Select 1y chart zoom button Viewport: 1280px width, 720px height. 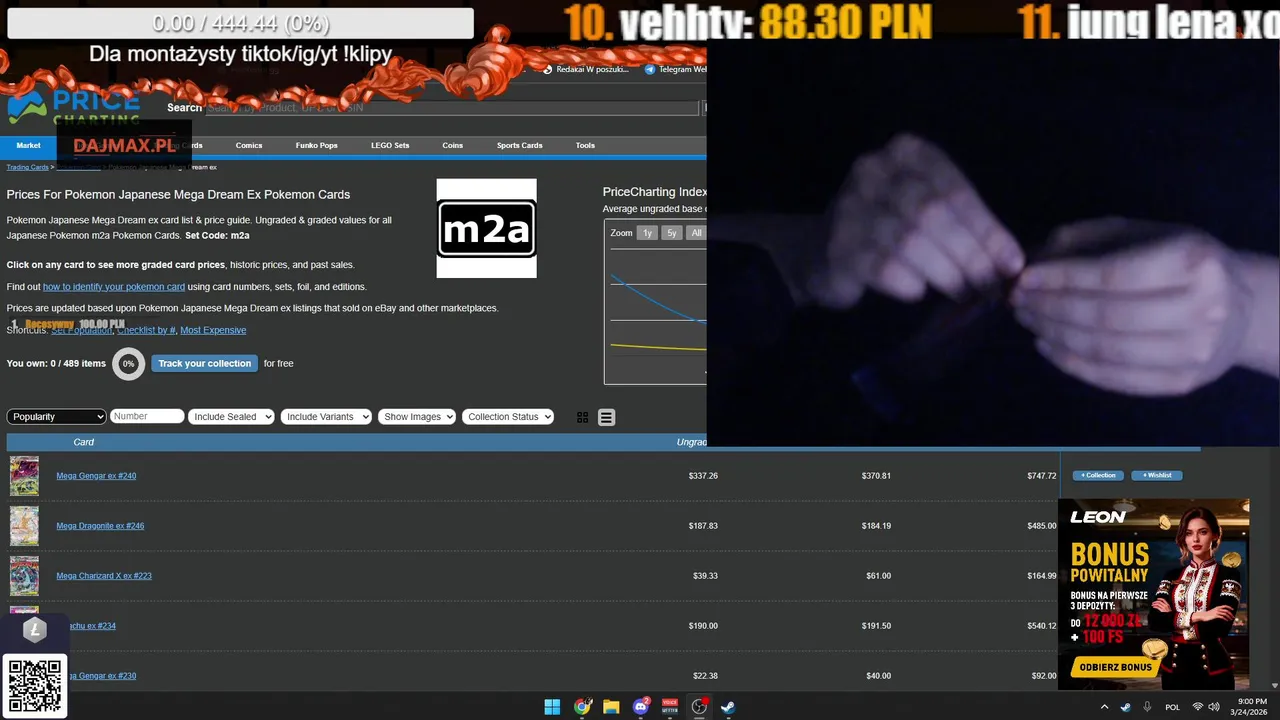647,233
